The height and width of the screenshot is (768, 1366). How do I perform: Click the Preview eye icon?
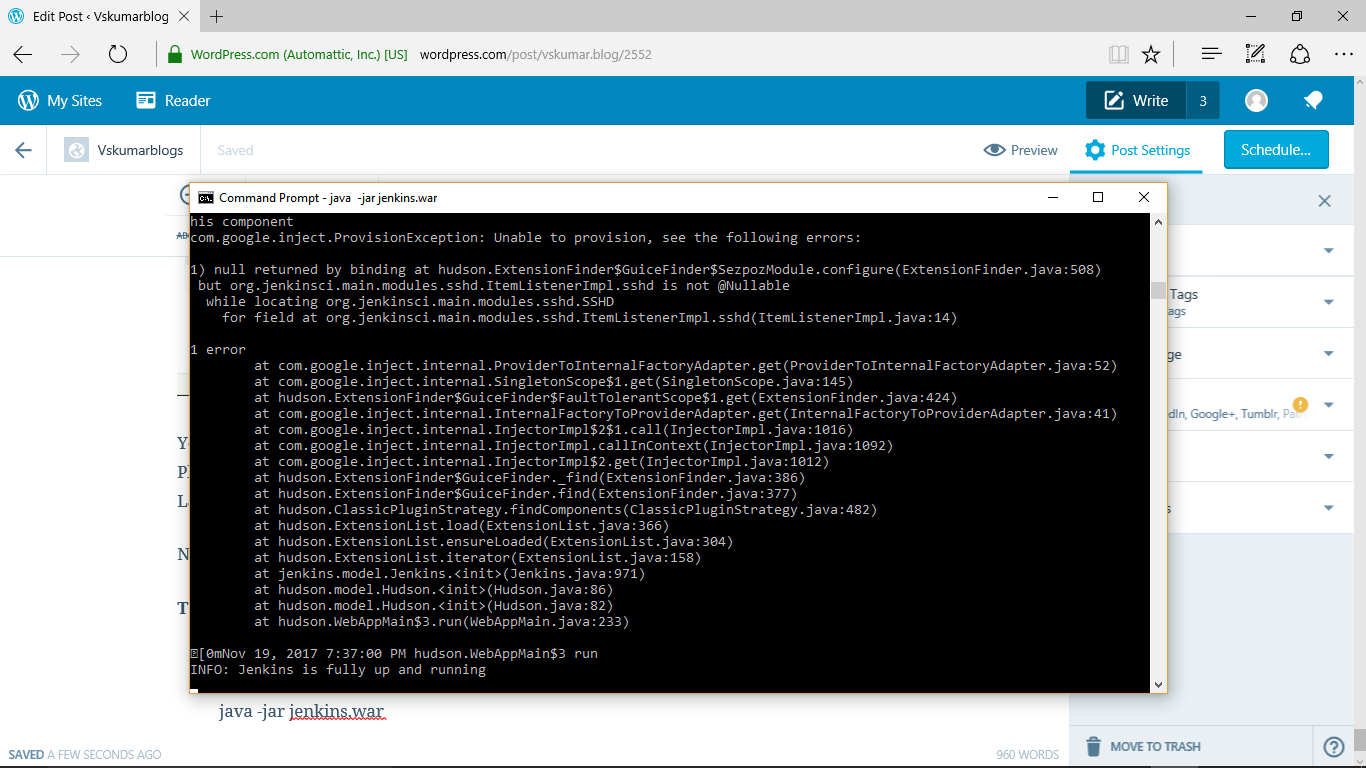pos(995,150)
